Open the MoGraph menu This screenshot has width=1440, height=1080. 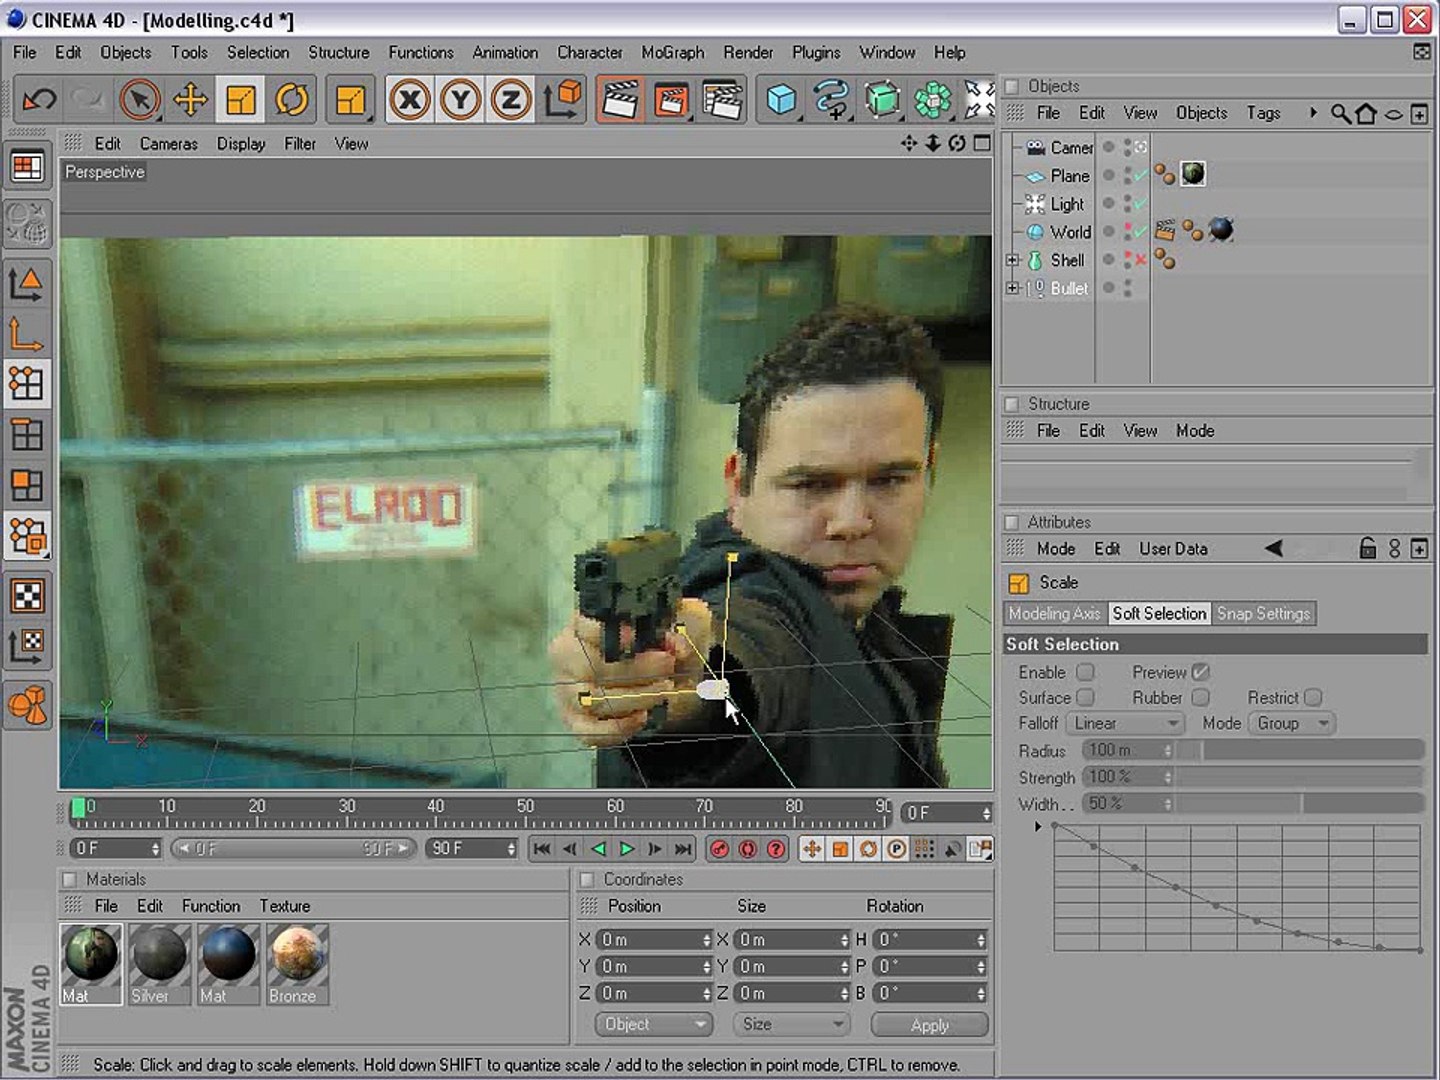click(672, 52)
